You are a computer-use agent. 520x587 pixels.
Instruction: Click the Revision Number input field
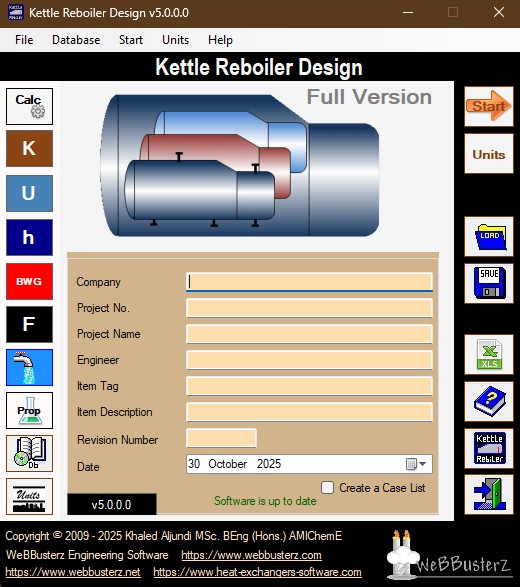[x=221, y=438]
